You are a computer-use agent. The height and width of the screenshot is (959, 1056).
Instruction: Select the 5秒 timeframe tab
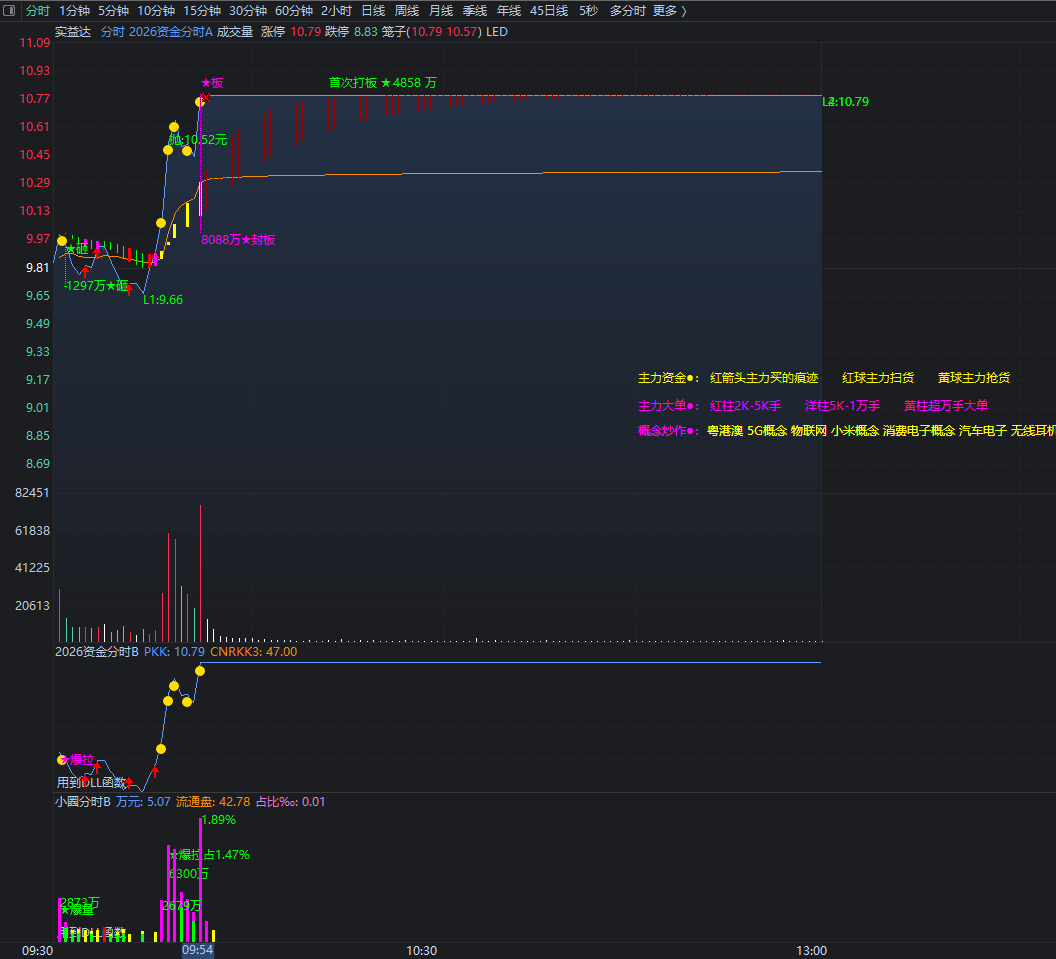coord(589,11)
